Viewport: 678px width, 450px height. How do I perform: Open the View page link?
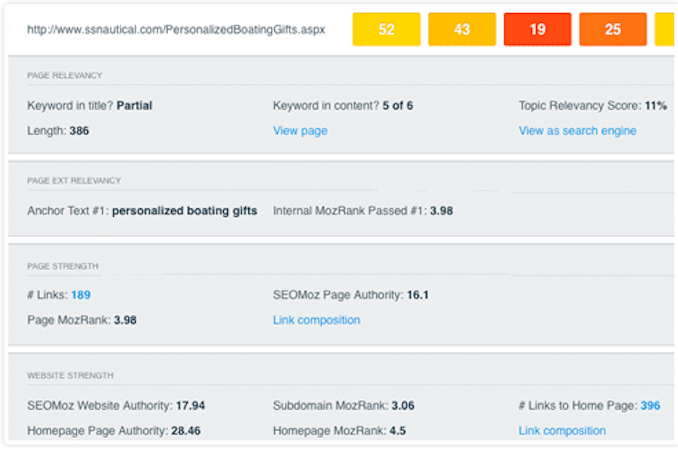(x=300, y=131)
